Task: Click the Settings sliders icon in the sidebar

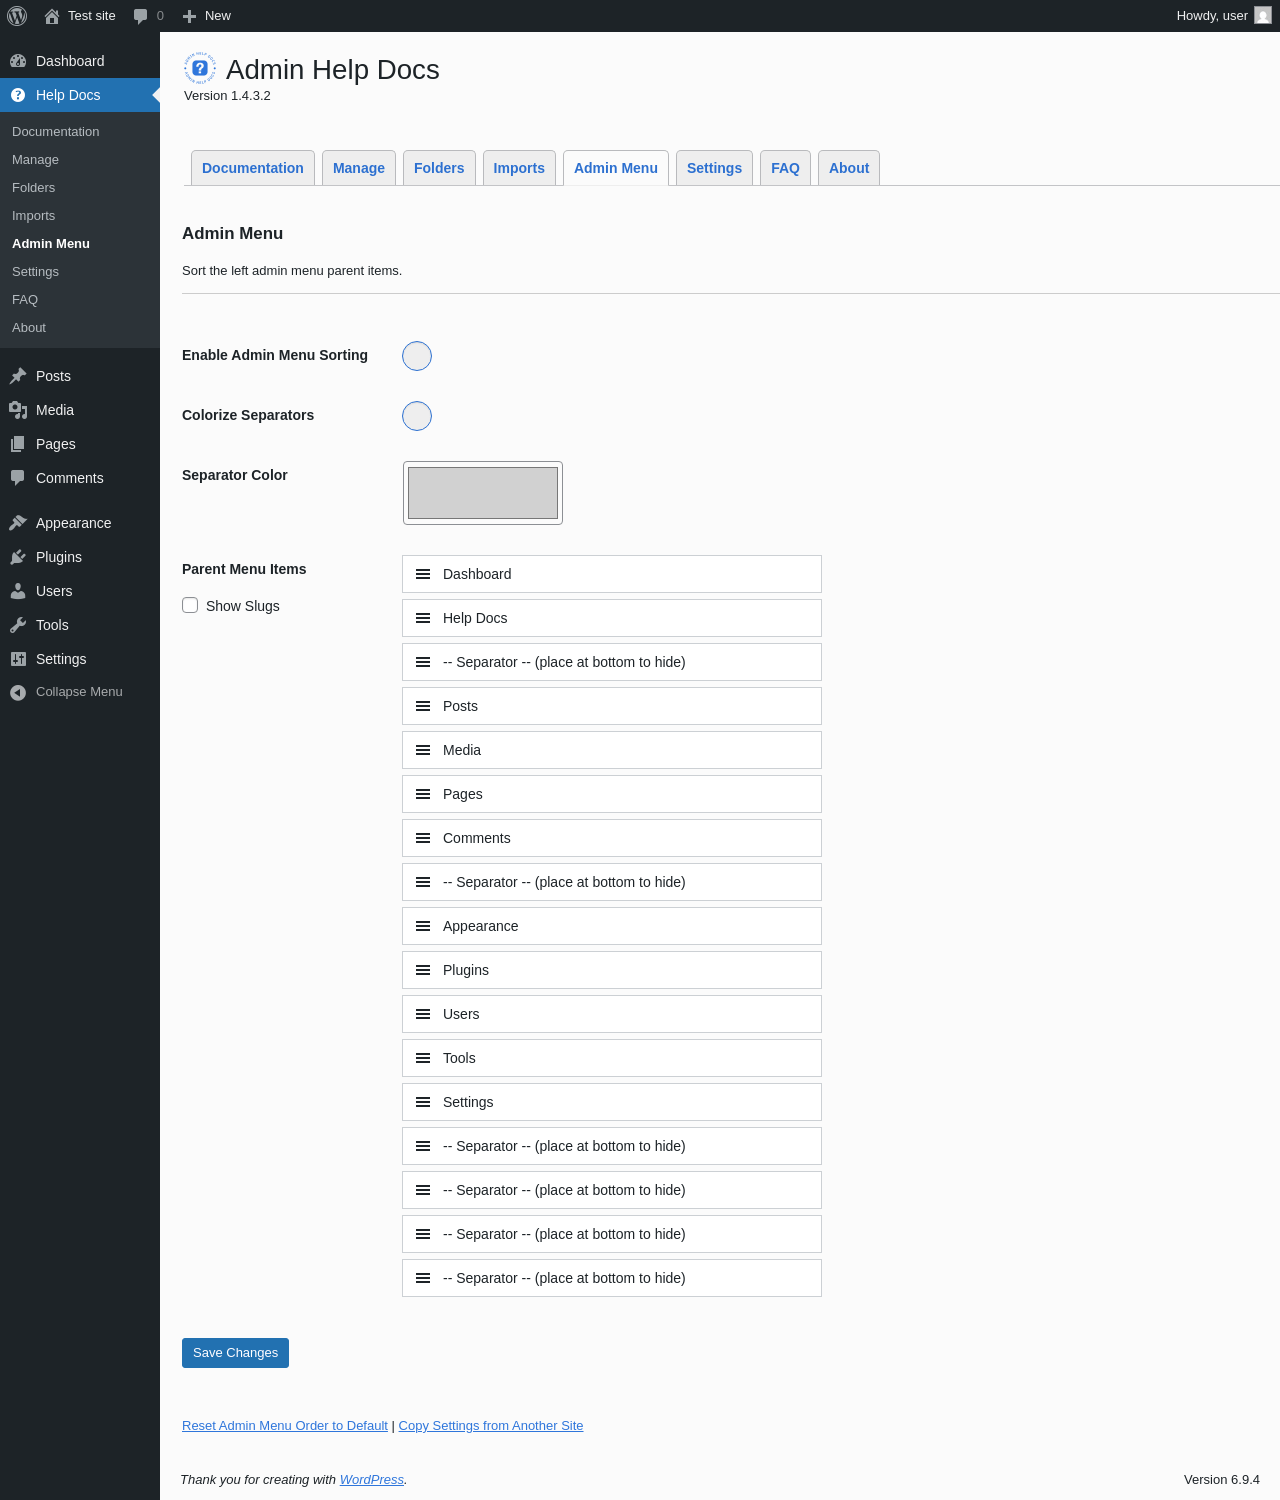Action: (18, 659)
